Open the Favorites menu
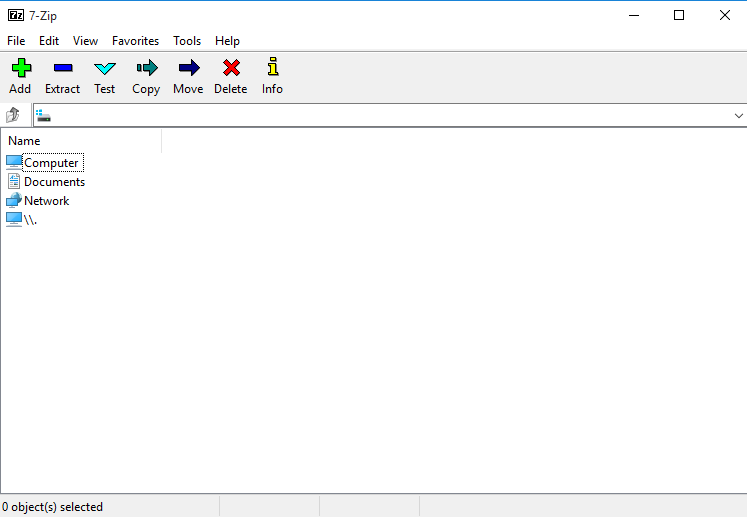The width and height of the screenshot is (747, 517). (x=135, y=41)
